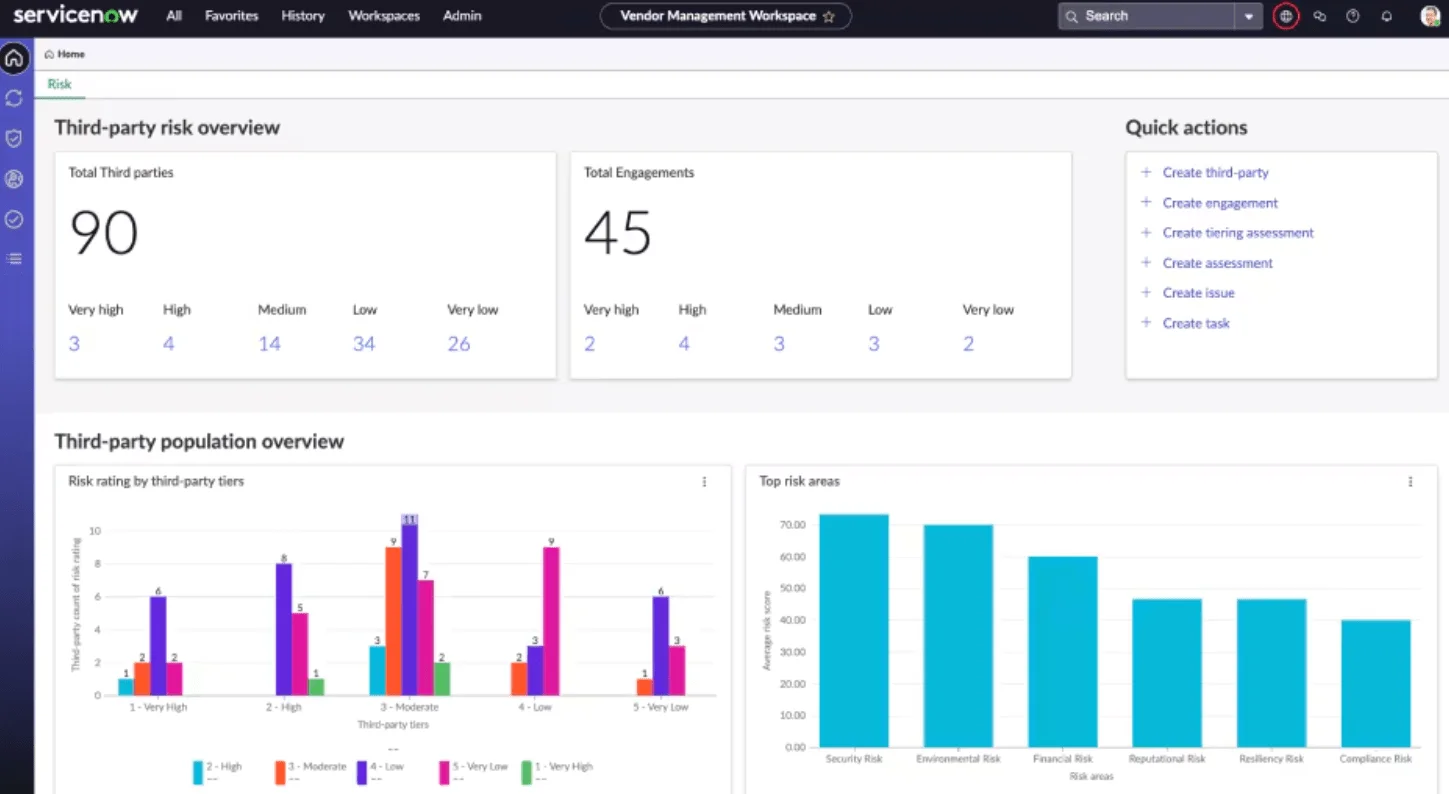Image resolution: width=1449 pixels, height=794 pixels.
Task: Click the home breadcrumb icon
Action: coord(49,54)
